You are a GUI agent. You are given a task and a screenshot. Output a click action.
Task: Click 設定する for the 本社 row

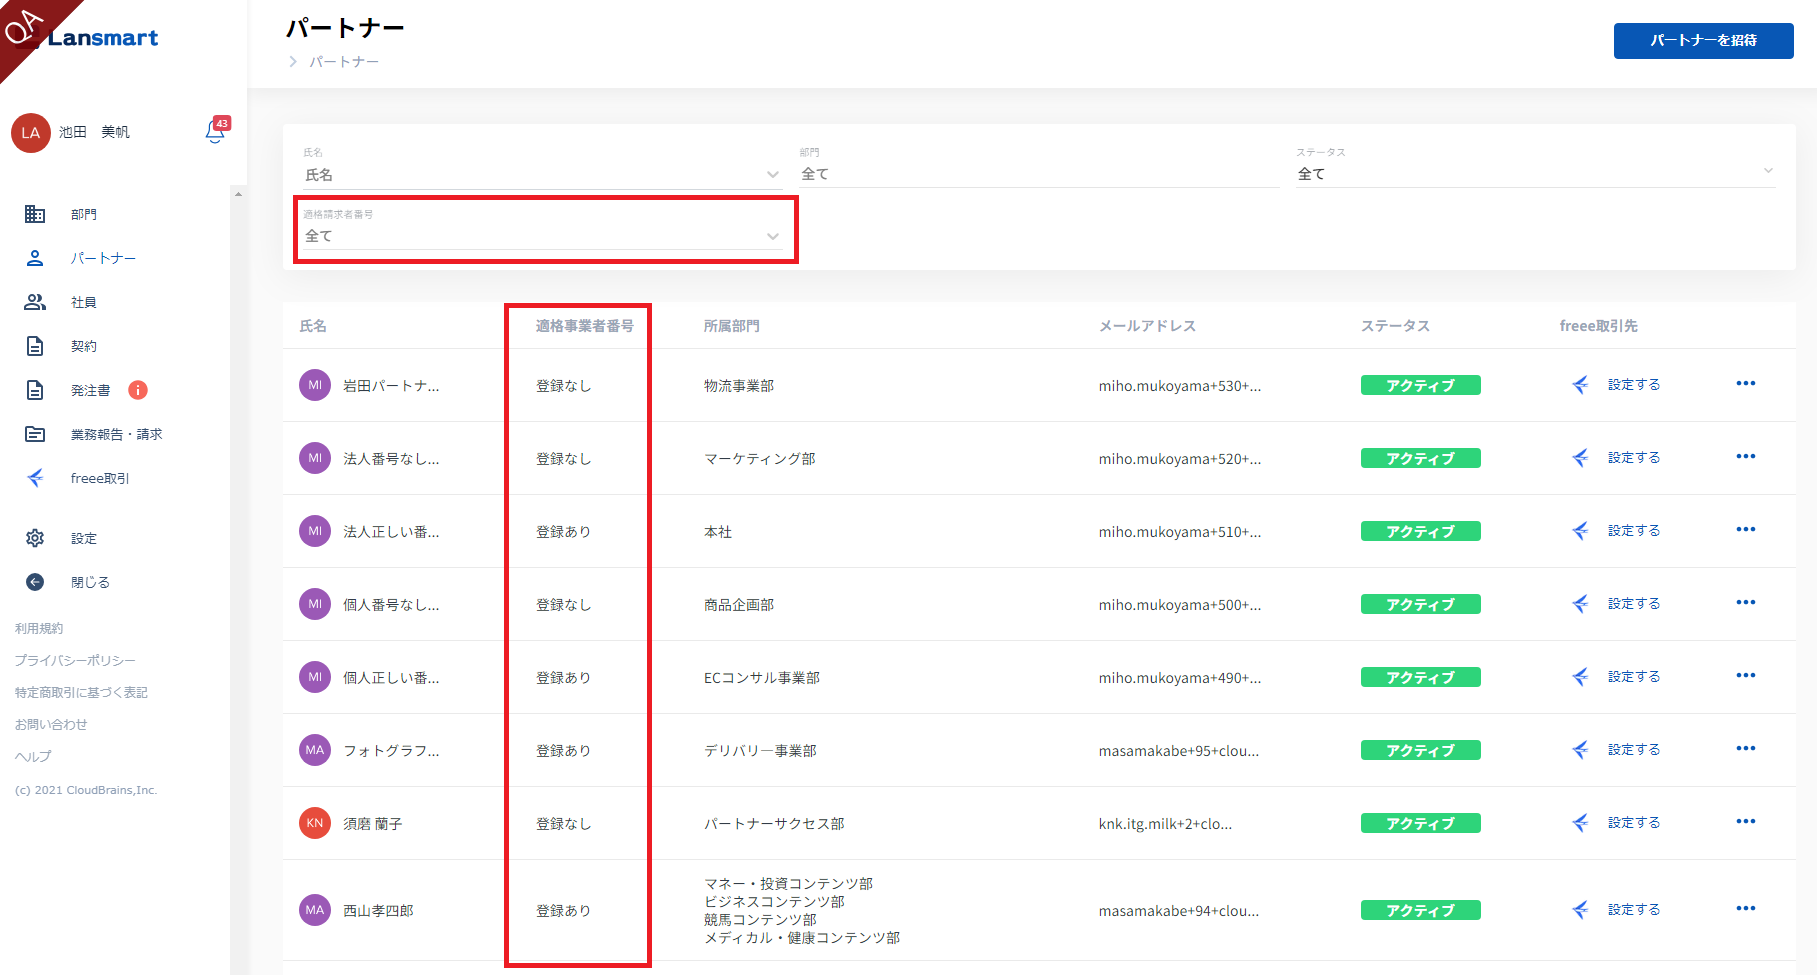point(1633,531)
